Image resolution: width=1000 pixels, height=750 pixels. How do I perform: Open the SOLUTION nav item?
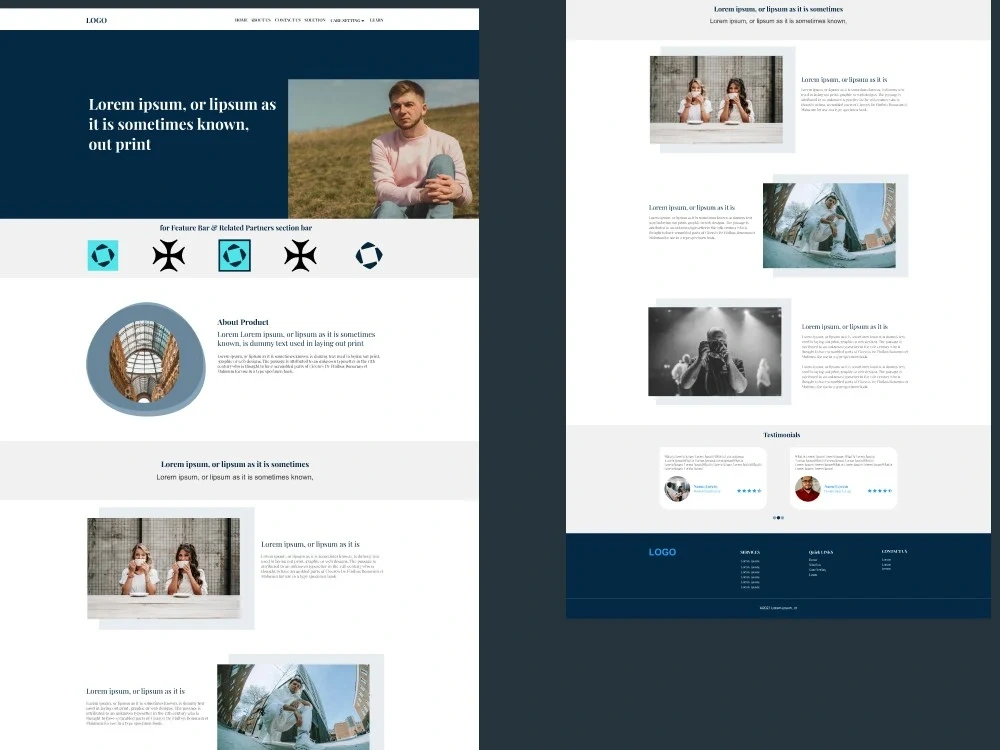(315, 20)
